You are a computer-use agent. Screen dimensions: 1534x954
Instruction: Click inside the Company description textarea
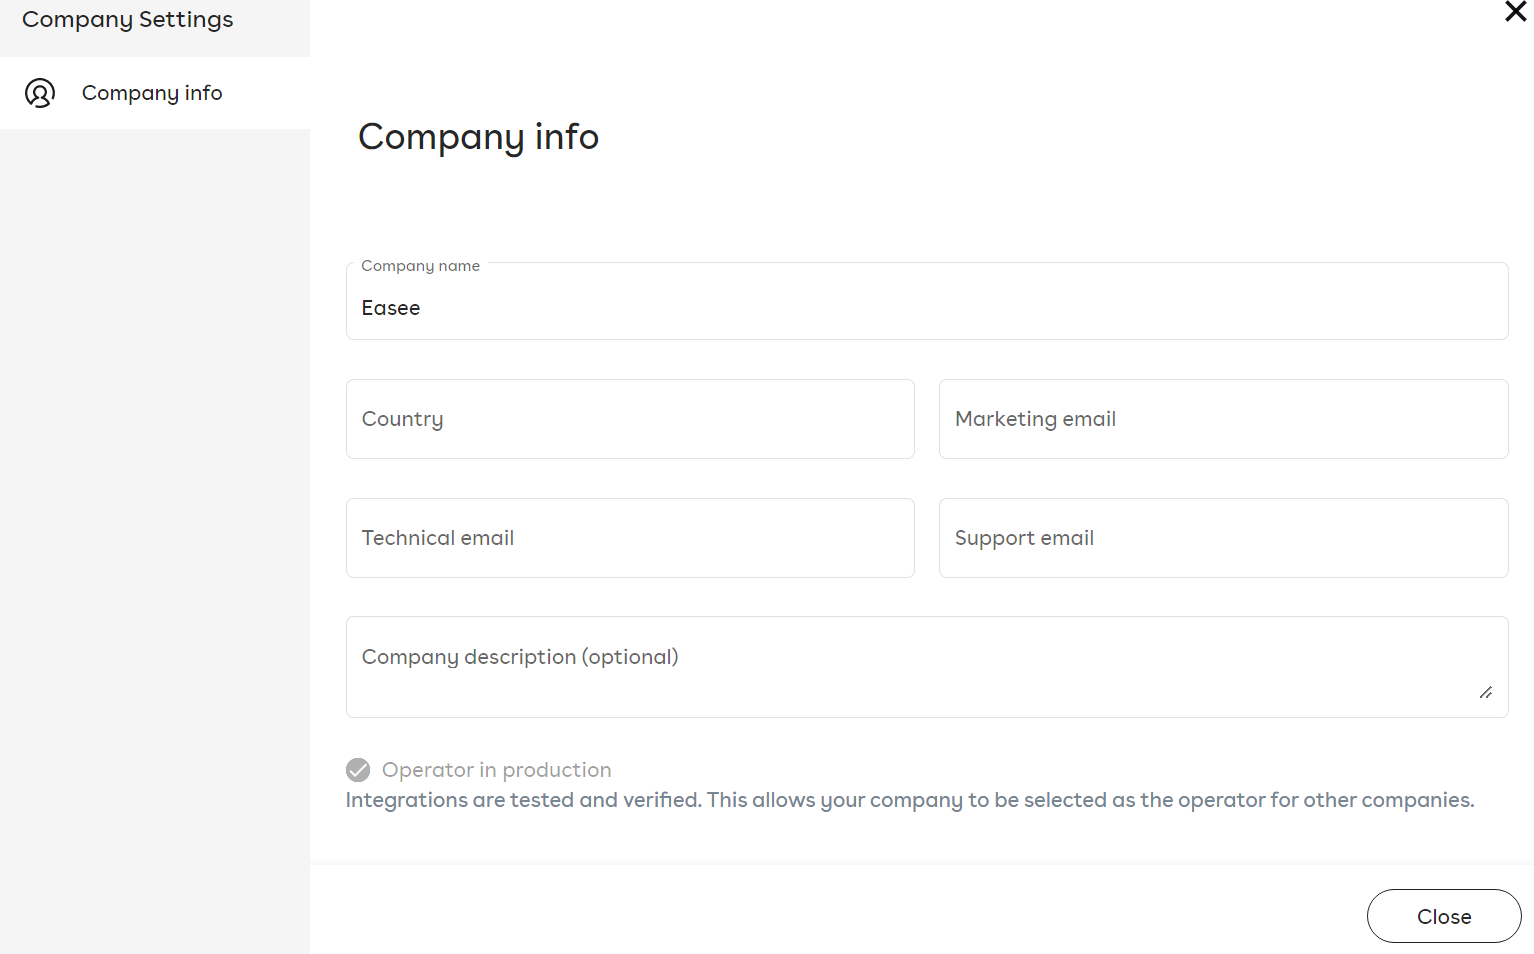[927, 667]
